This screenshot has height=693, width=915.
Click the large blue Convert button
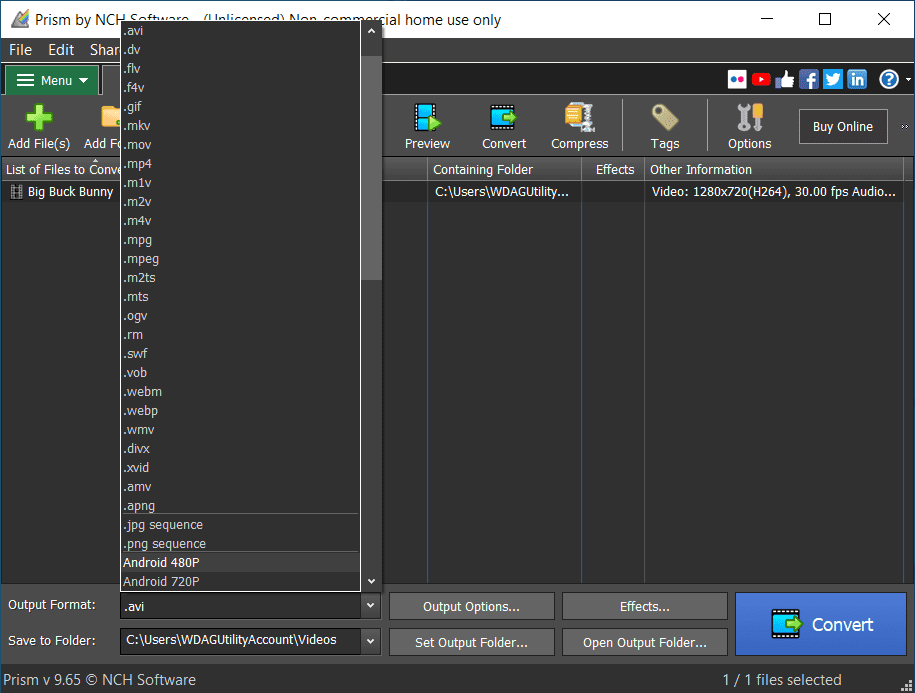pos(820,624)
